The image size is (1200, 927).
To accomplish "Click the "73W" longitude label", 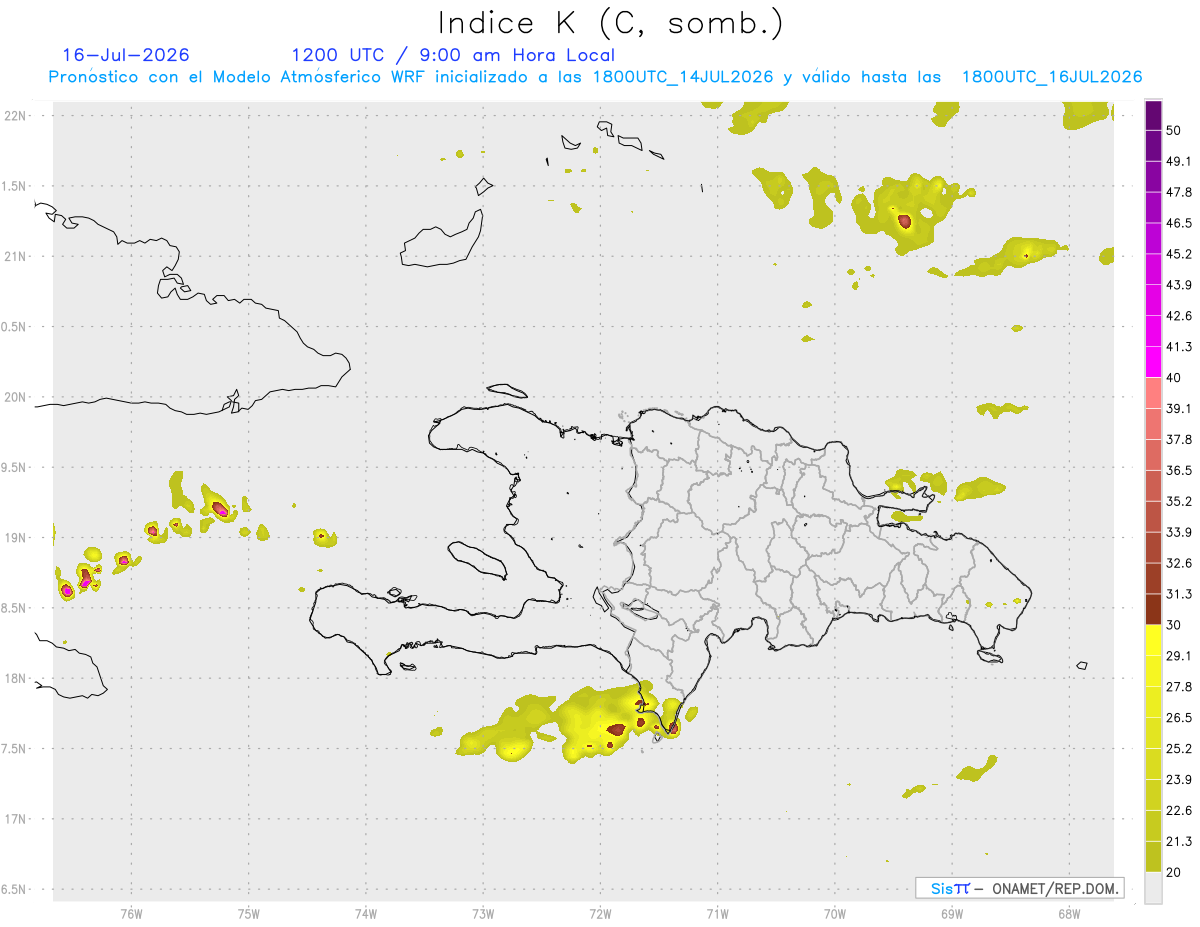I will 483,912.
